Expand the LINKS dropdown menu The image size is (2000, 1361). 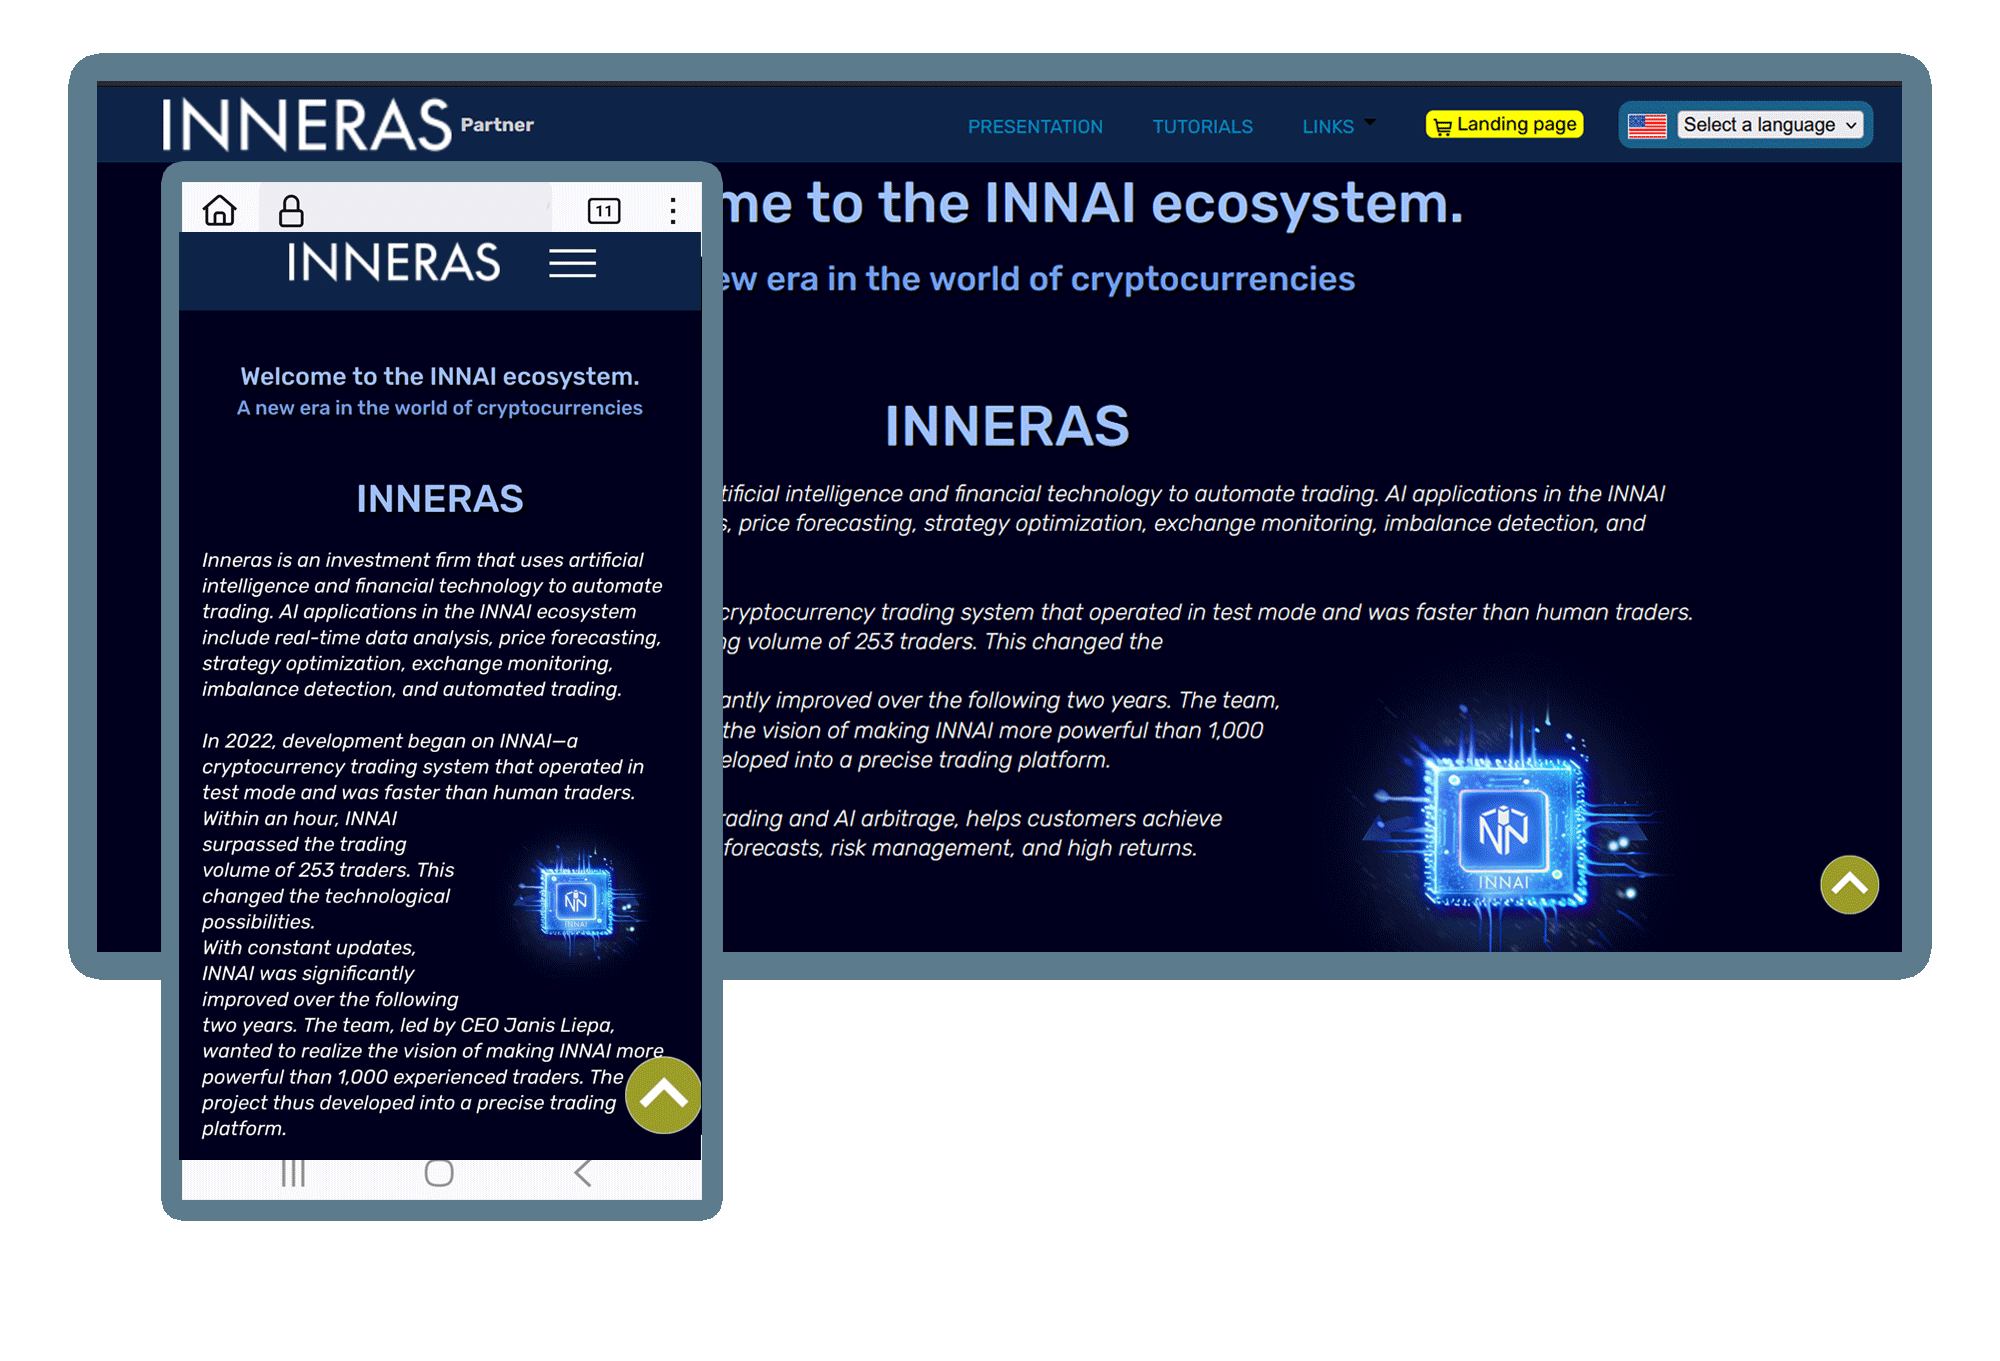pos(1339,126)
